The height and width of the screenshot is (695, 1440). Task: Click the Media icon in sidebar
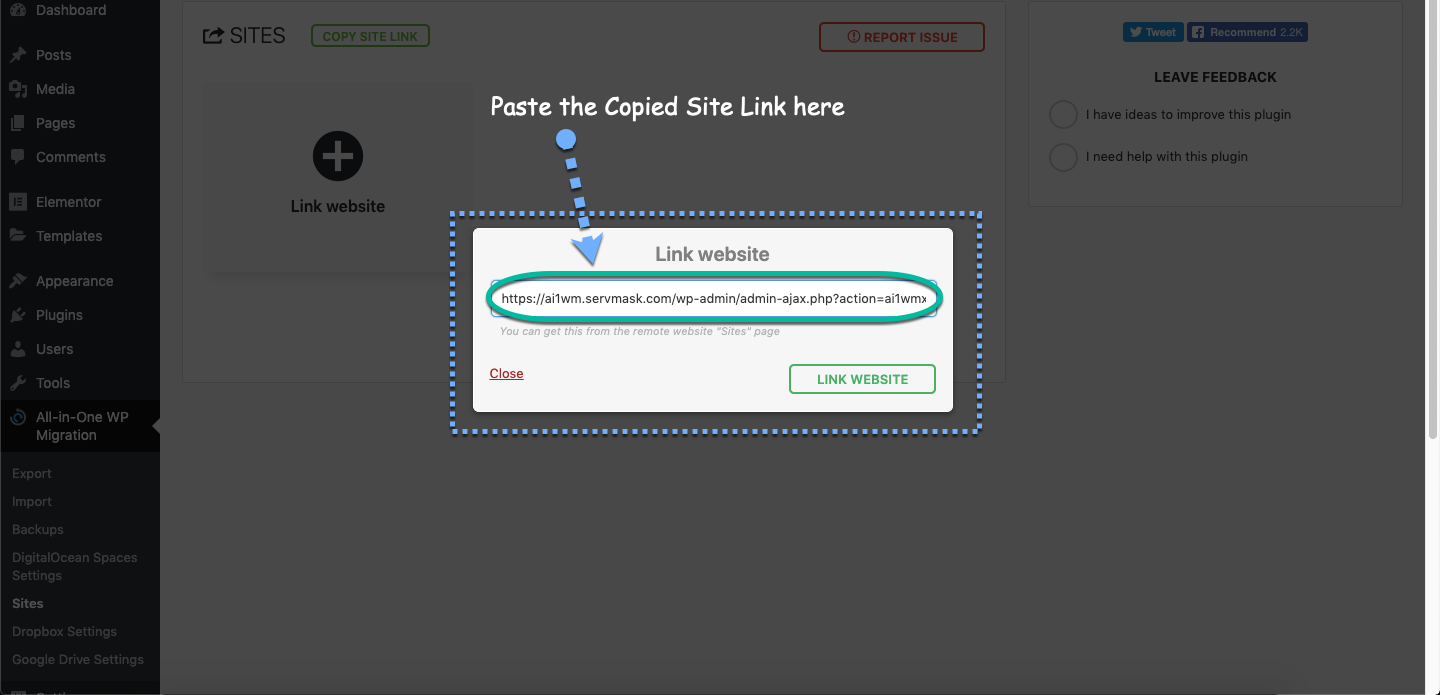18,89
